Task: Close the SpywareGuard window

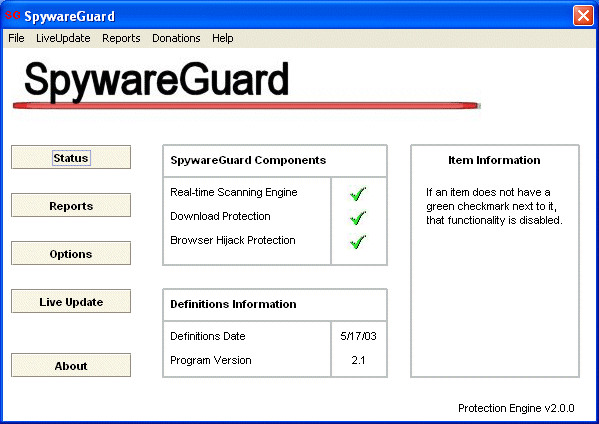Action: (583, 16)
